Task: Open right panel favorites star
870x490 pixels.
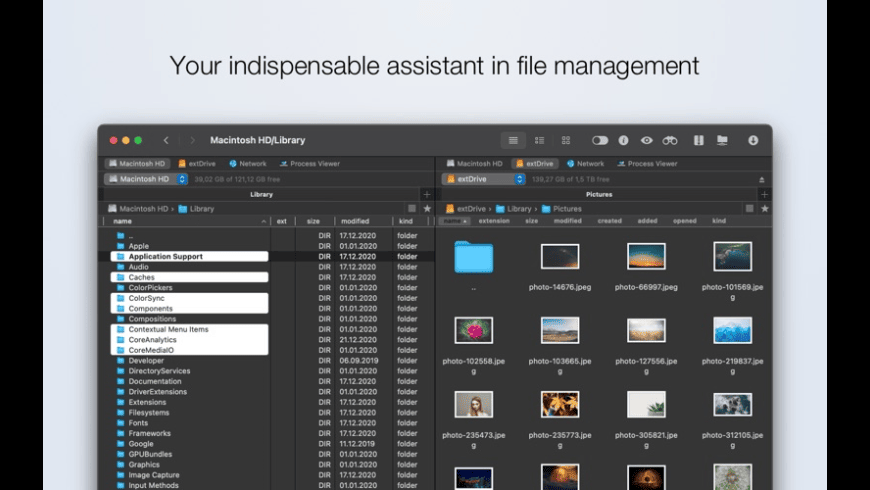Action: 765,209
